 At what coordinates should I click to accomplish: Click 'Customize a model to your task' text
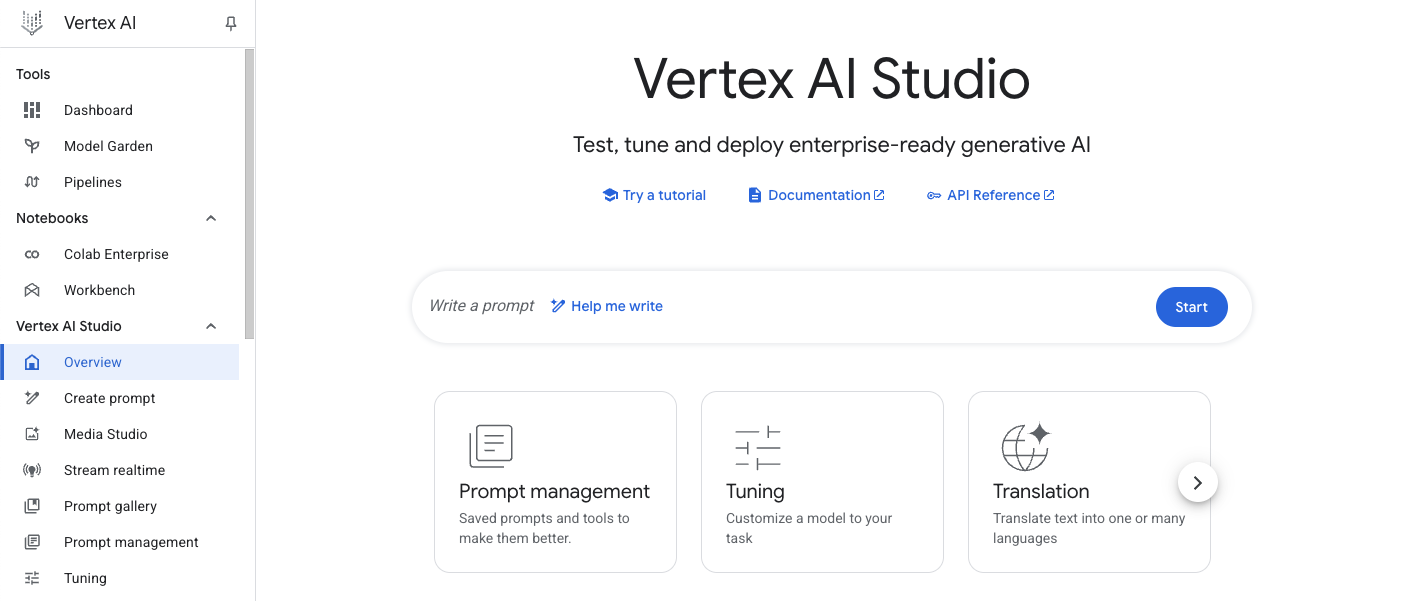click(809, 528)
